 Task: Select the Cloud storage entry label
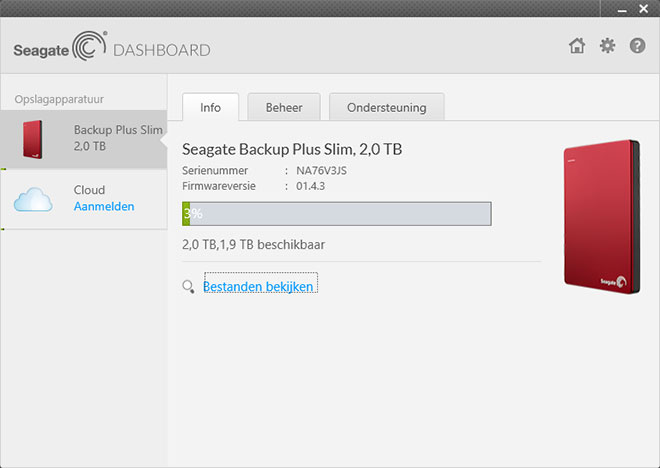89,190
